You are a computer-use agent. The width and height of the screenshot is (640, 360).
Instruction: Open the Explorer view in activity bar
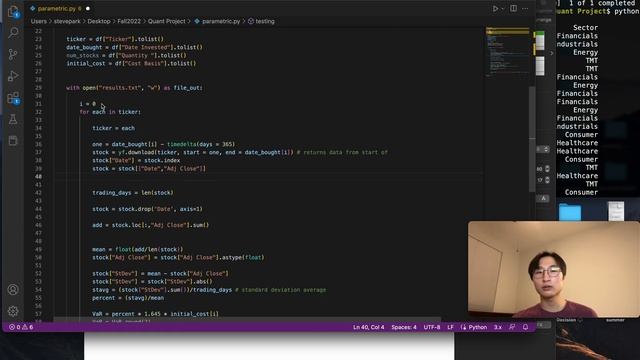point(13,11)
